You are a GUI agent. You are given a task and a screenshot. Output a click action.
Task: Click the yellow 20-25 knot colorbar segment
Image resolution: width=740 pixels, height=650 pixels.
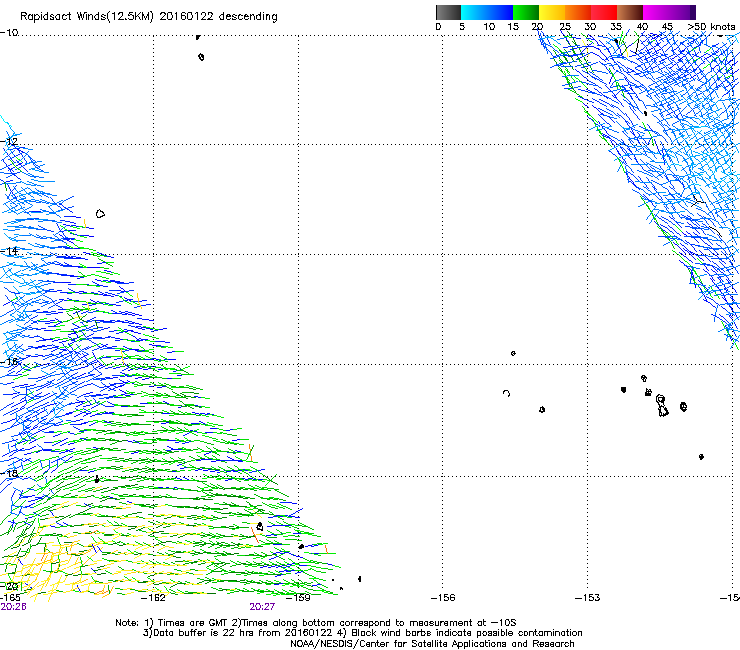pyautogui.click(x=552, y=12)
